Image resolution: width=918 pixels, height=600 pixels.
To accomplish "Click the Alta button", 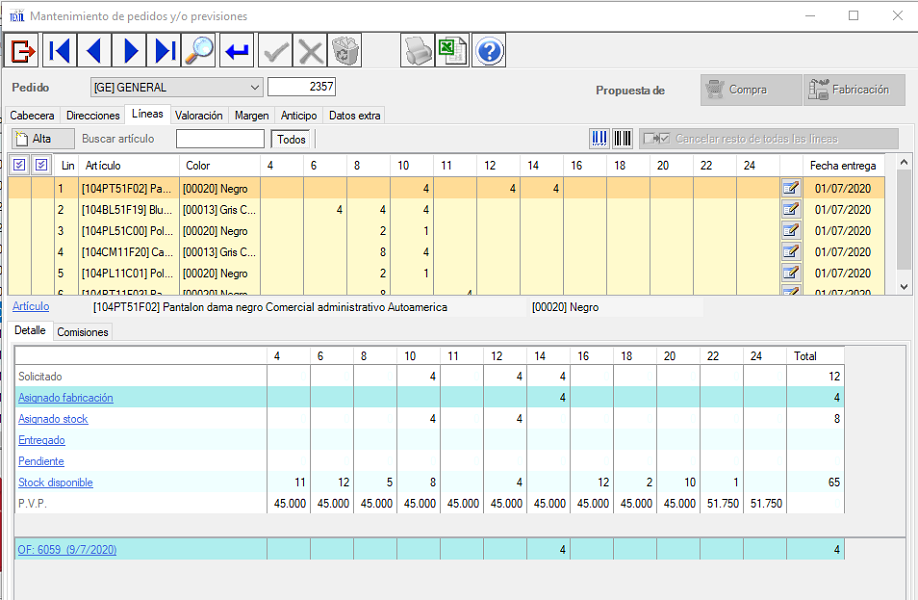I will tap(43, 139).
